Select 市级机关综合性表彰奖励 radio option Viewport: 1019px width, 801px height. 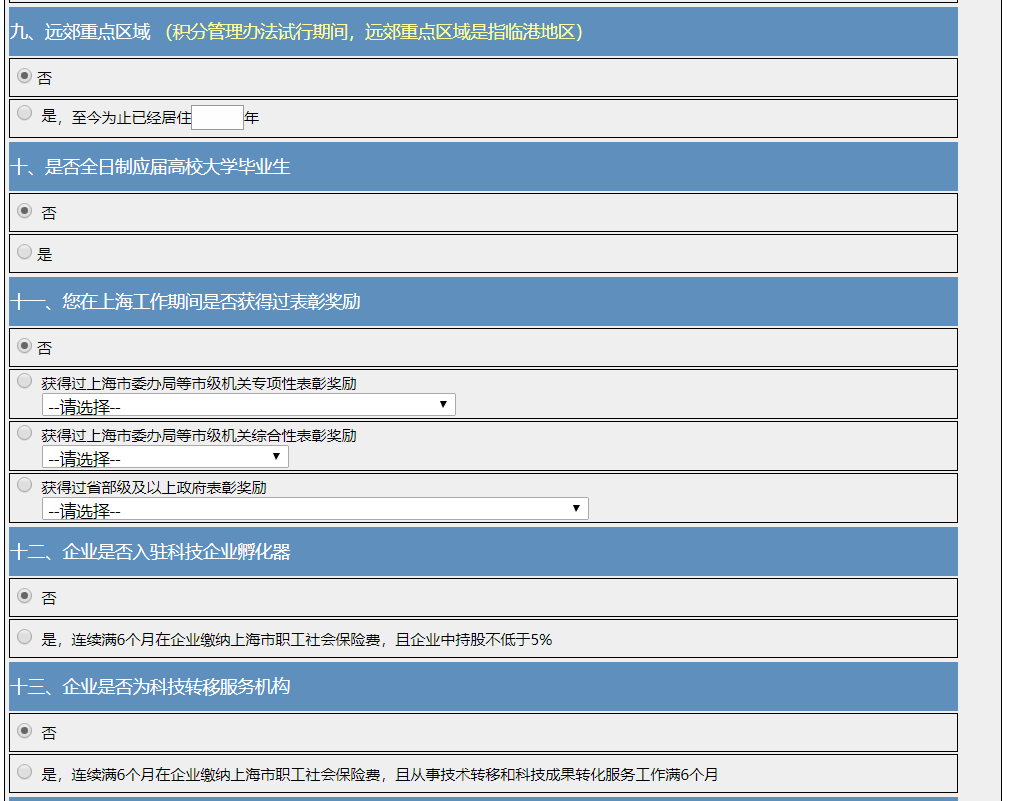pyautogui.click(x=25, y=432)
